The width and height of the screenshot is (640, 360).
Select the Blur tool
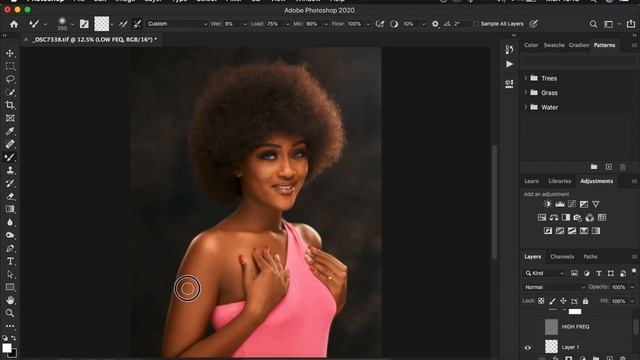pos(10,222)
